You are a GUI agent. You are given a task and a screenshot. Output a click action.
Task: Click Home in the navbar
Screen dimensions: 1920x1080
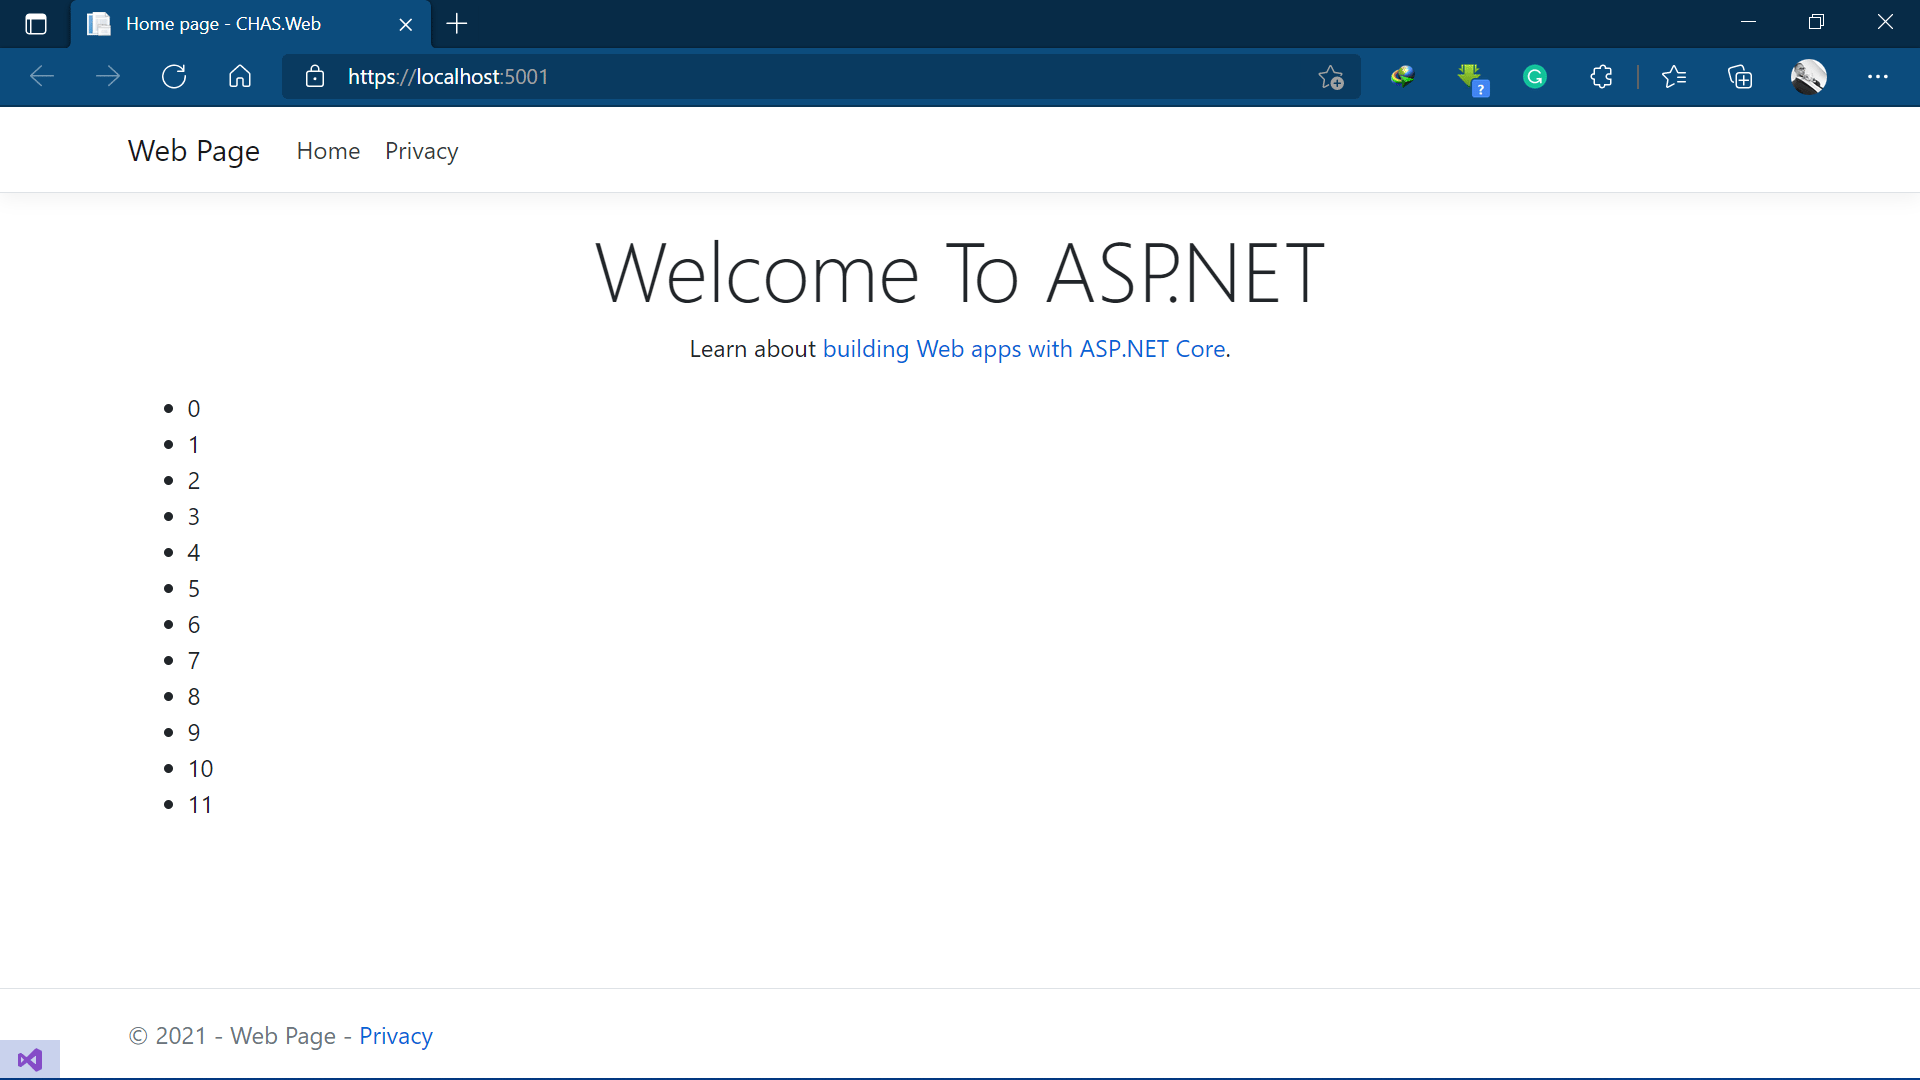pos(328,151)
